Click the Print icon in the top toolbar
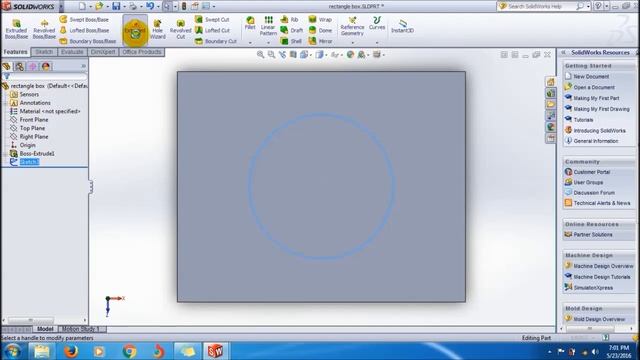Viewport: 640px width, 360px height. click(x=133, y=6)
